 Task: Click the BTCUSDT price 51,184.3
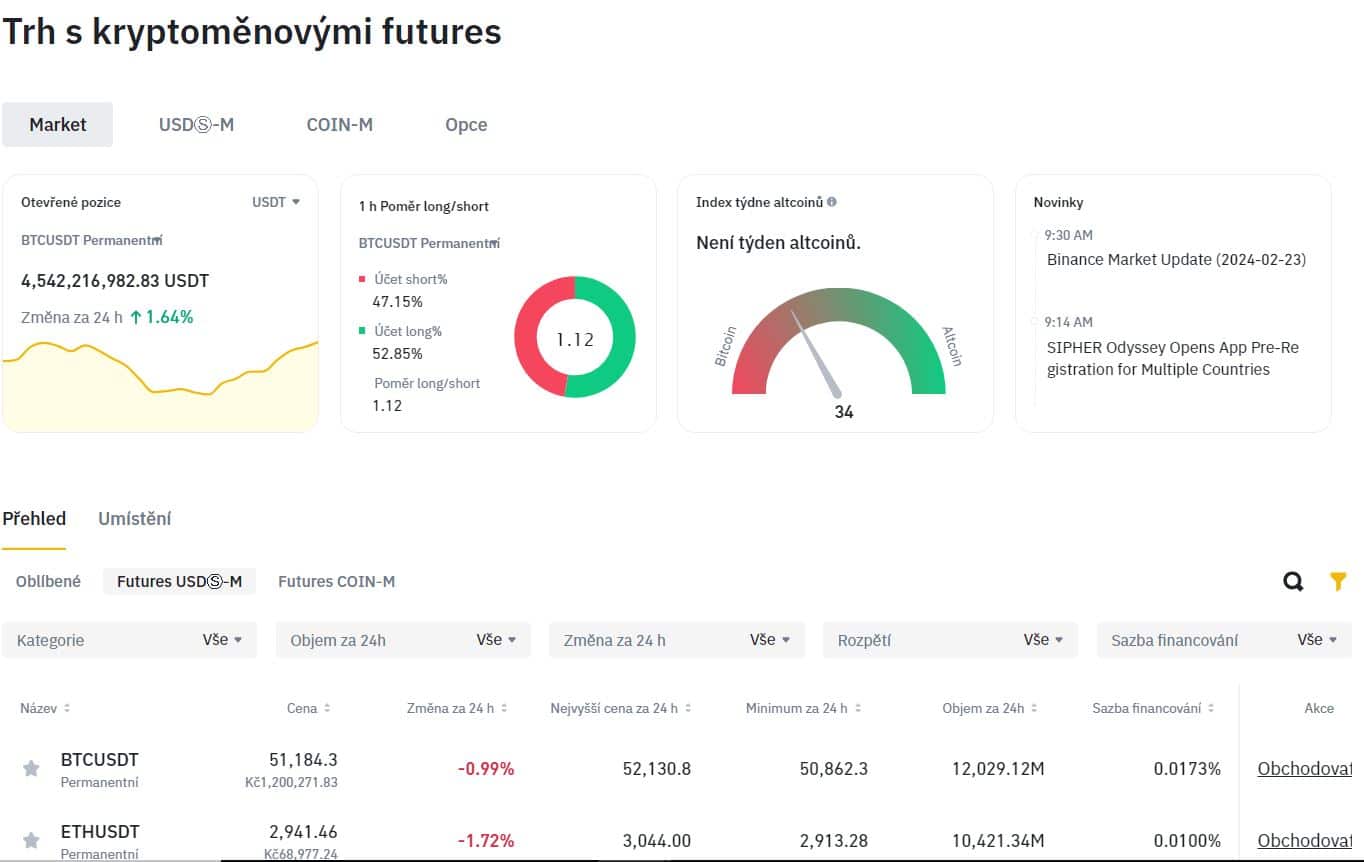click(x=303, y=760)
